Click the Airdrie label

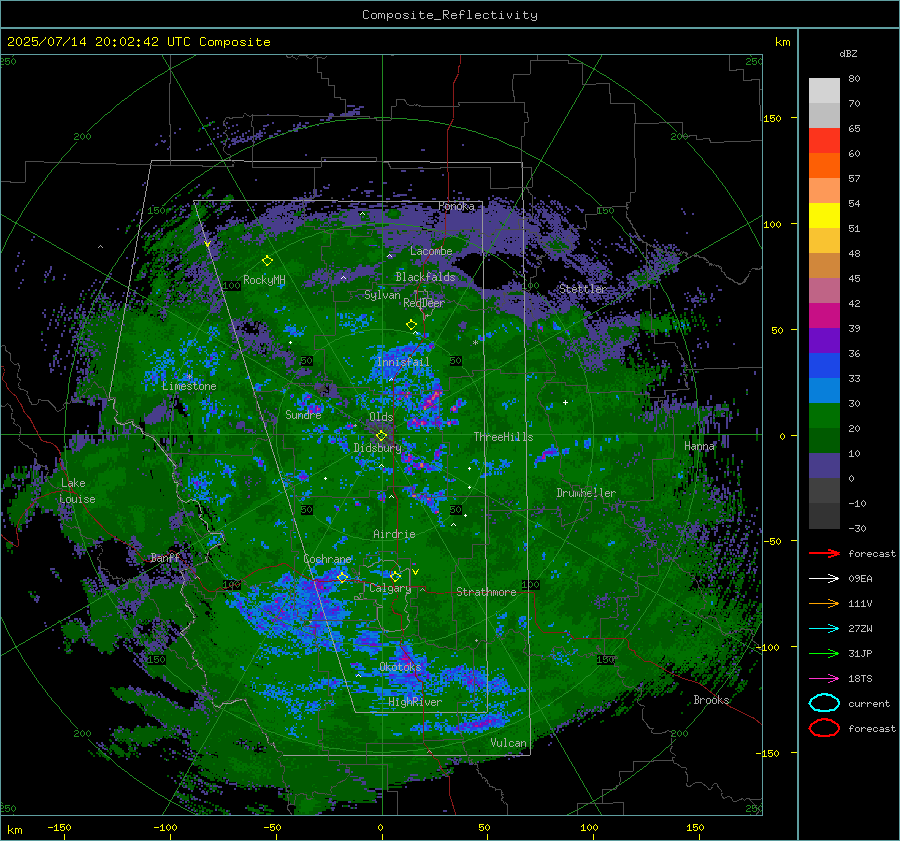394,534
